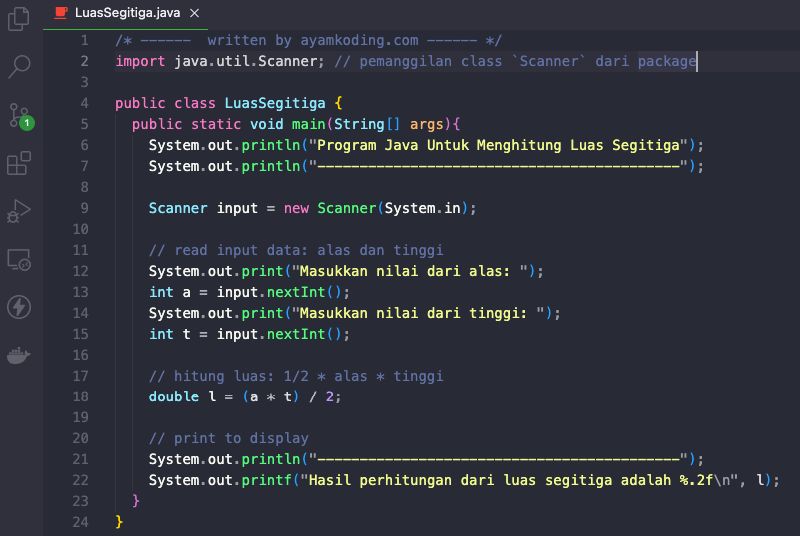Click line number 9 in the gutter

84,208
